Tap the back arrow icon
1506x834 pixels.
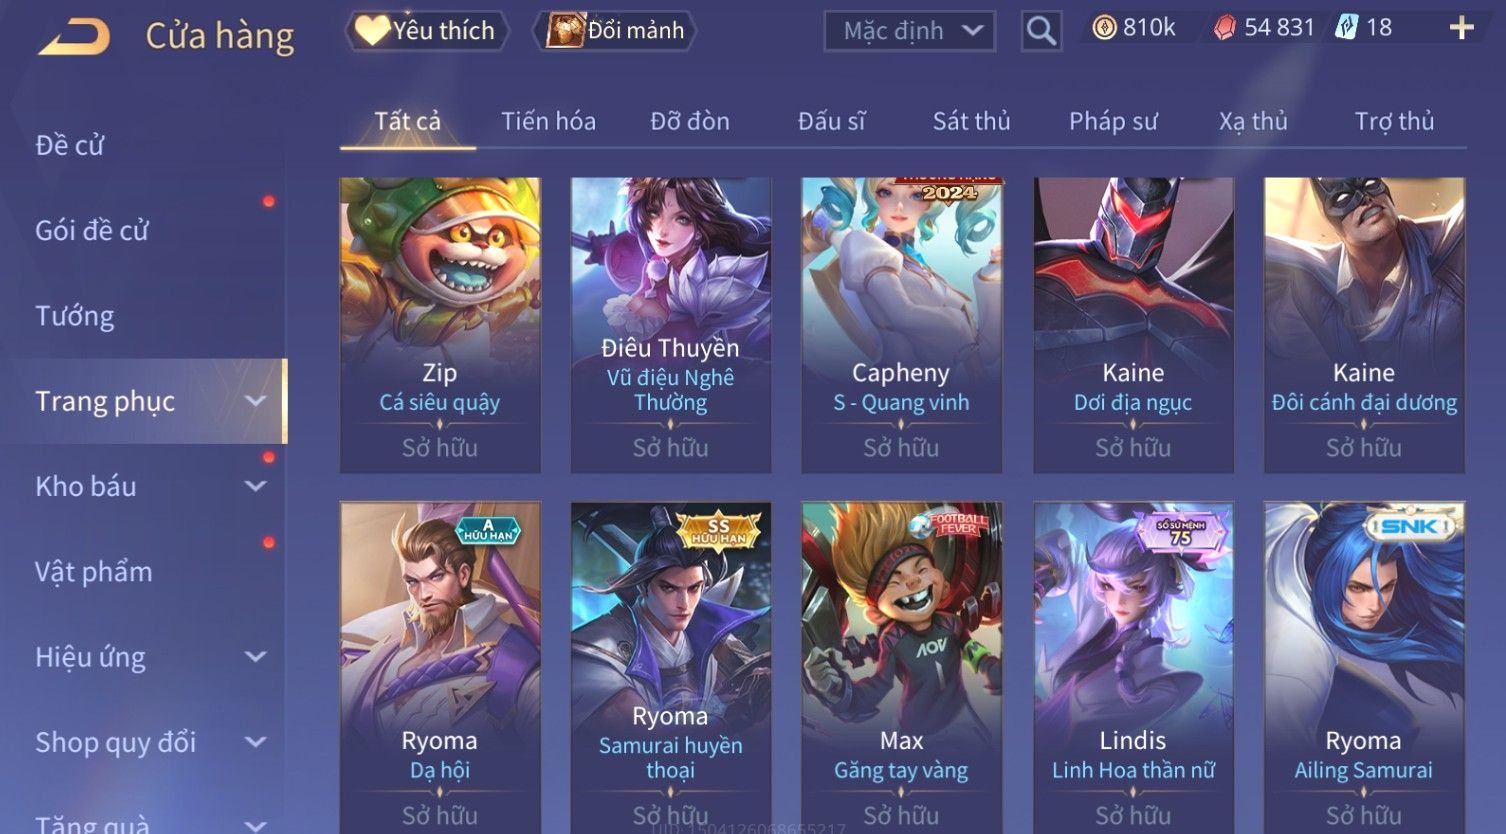(x=75, y=38)
